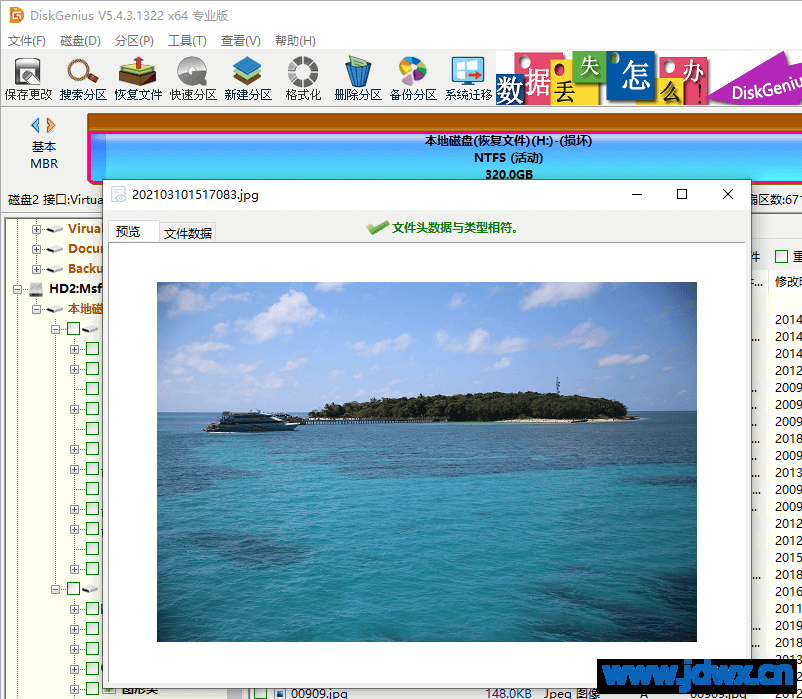Select the HD2:Msf disk icon in tree

[36, 289]
